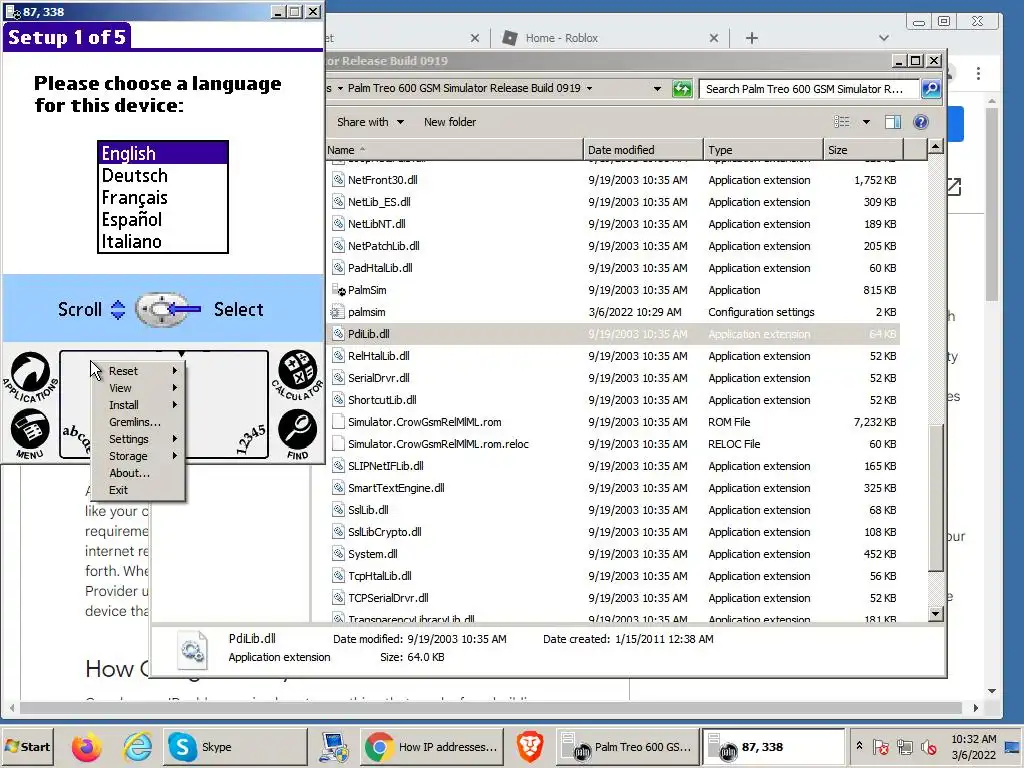
Task: Open the address bar history dropdown
Action: (x=657, y=89)
